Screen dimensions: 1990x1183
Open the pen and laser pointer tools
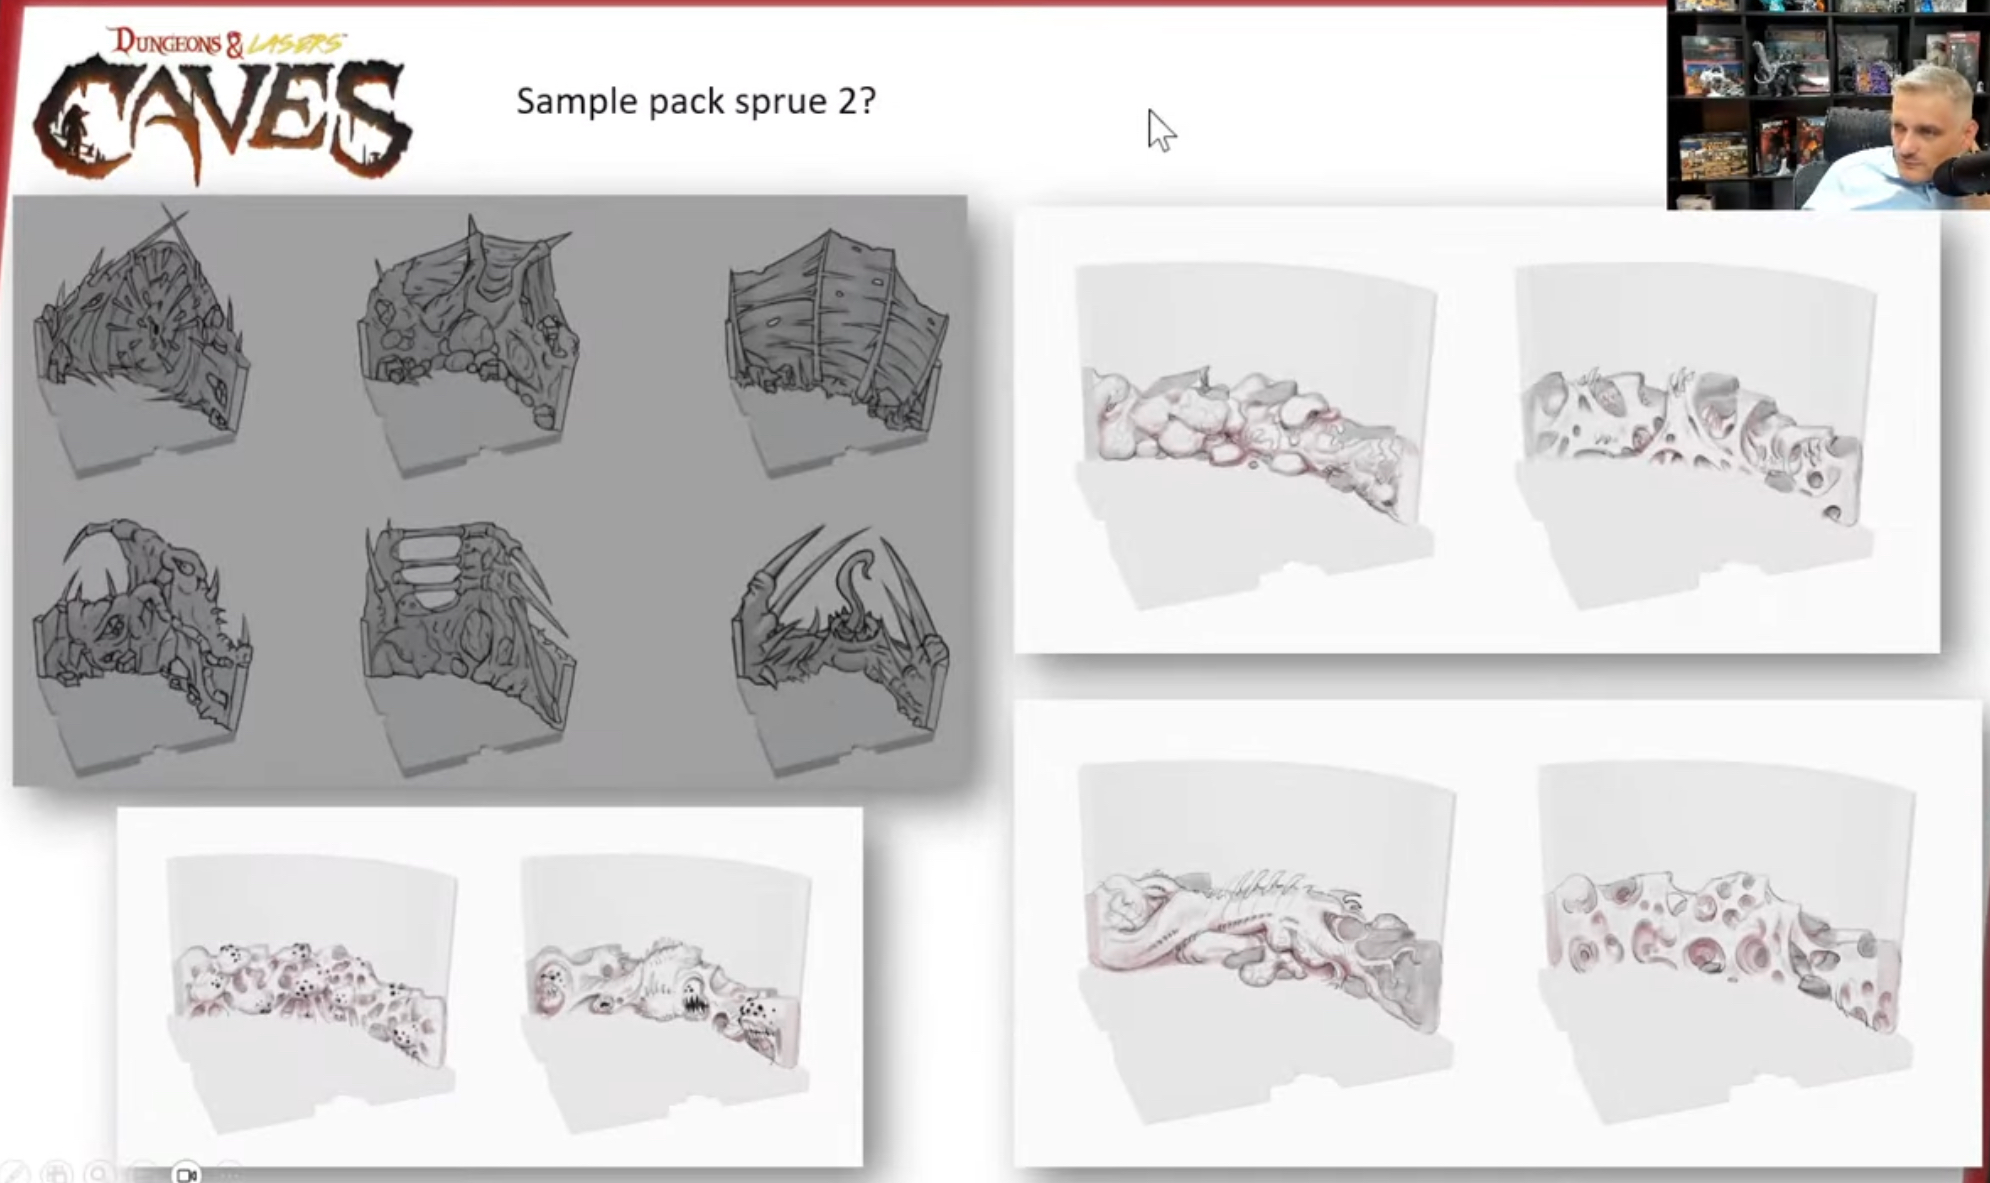[x=14, y=1174]
